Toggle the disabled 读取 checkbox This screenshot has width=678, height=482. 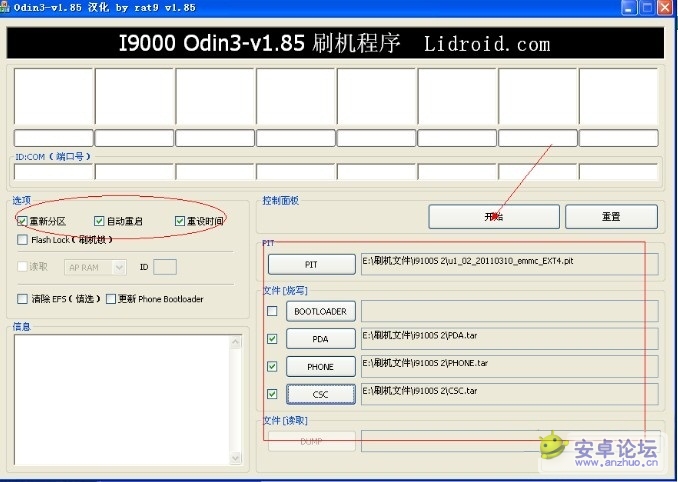coord(22,266)
